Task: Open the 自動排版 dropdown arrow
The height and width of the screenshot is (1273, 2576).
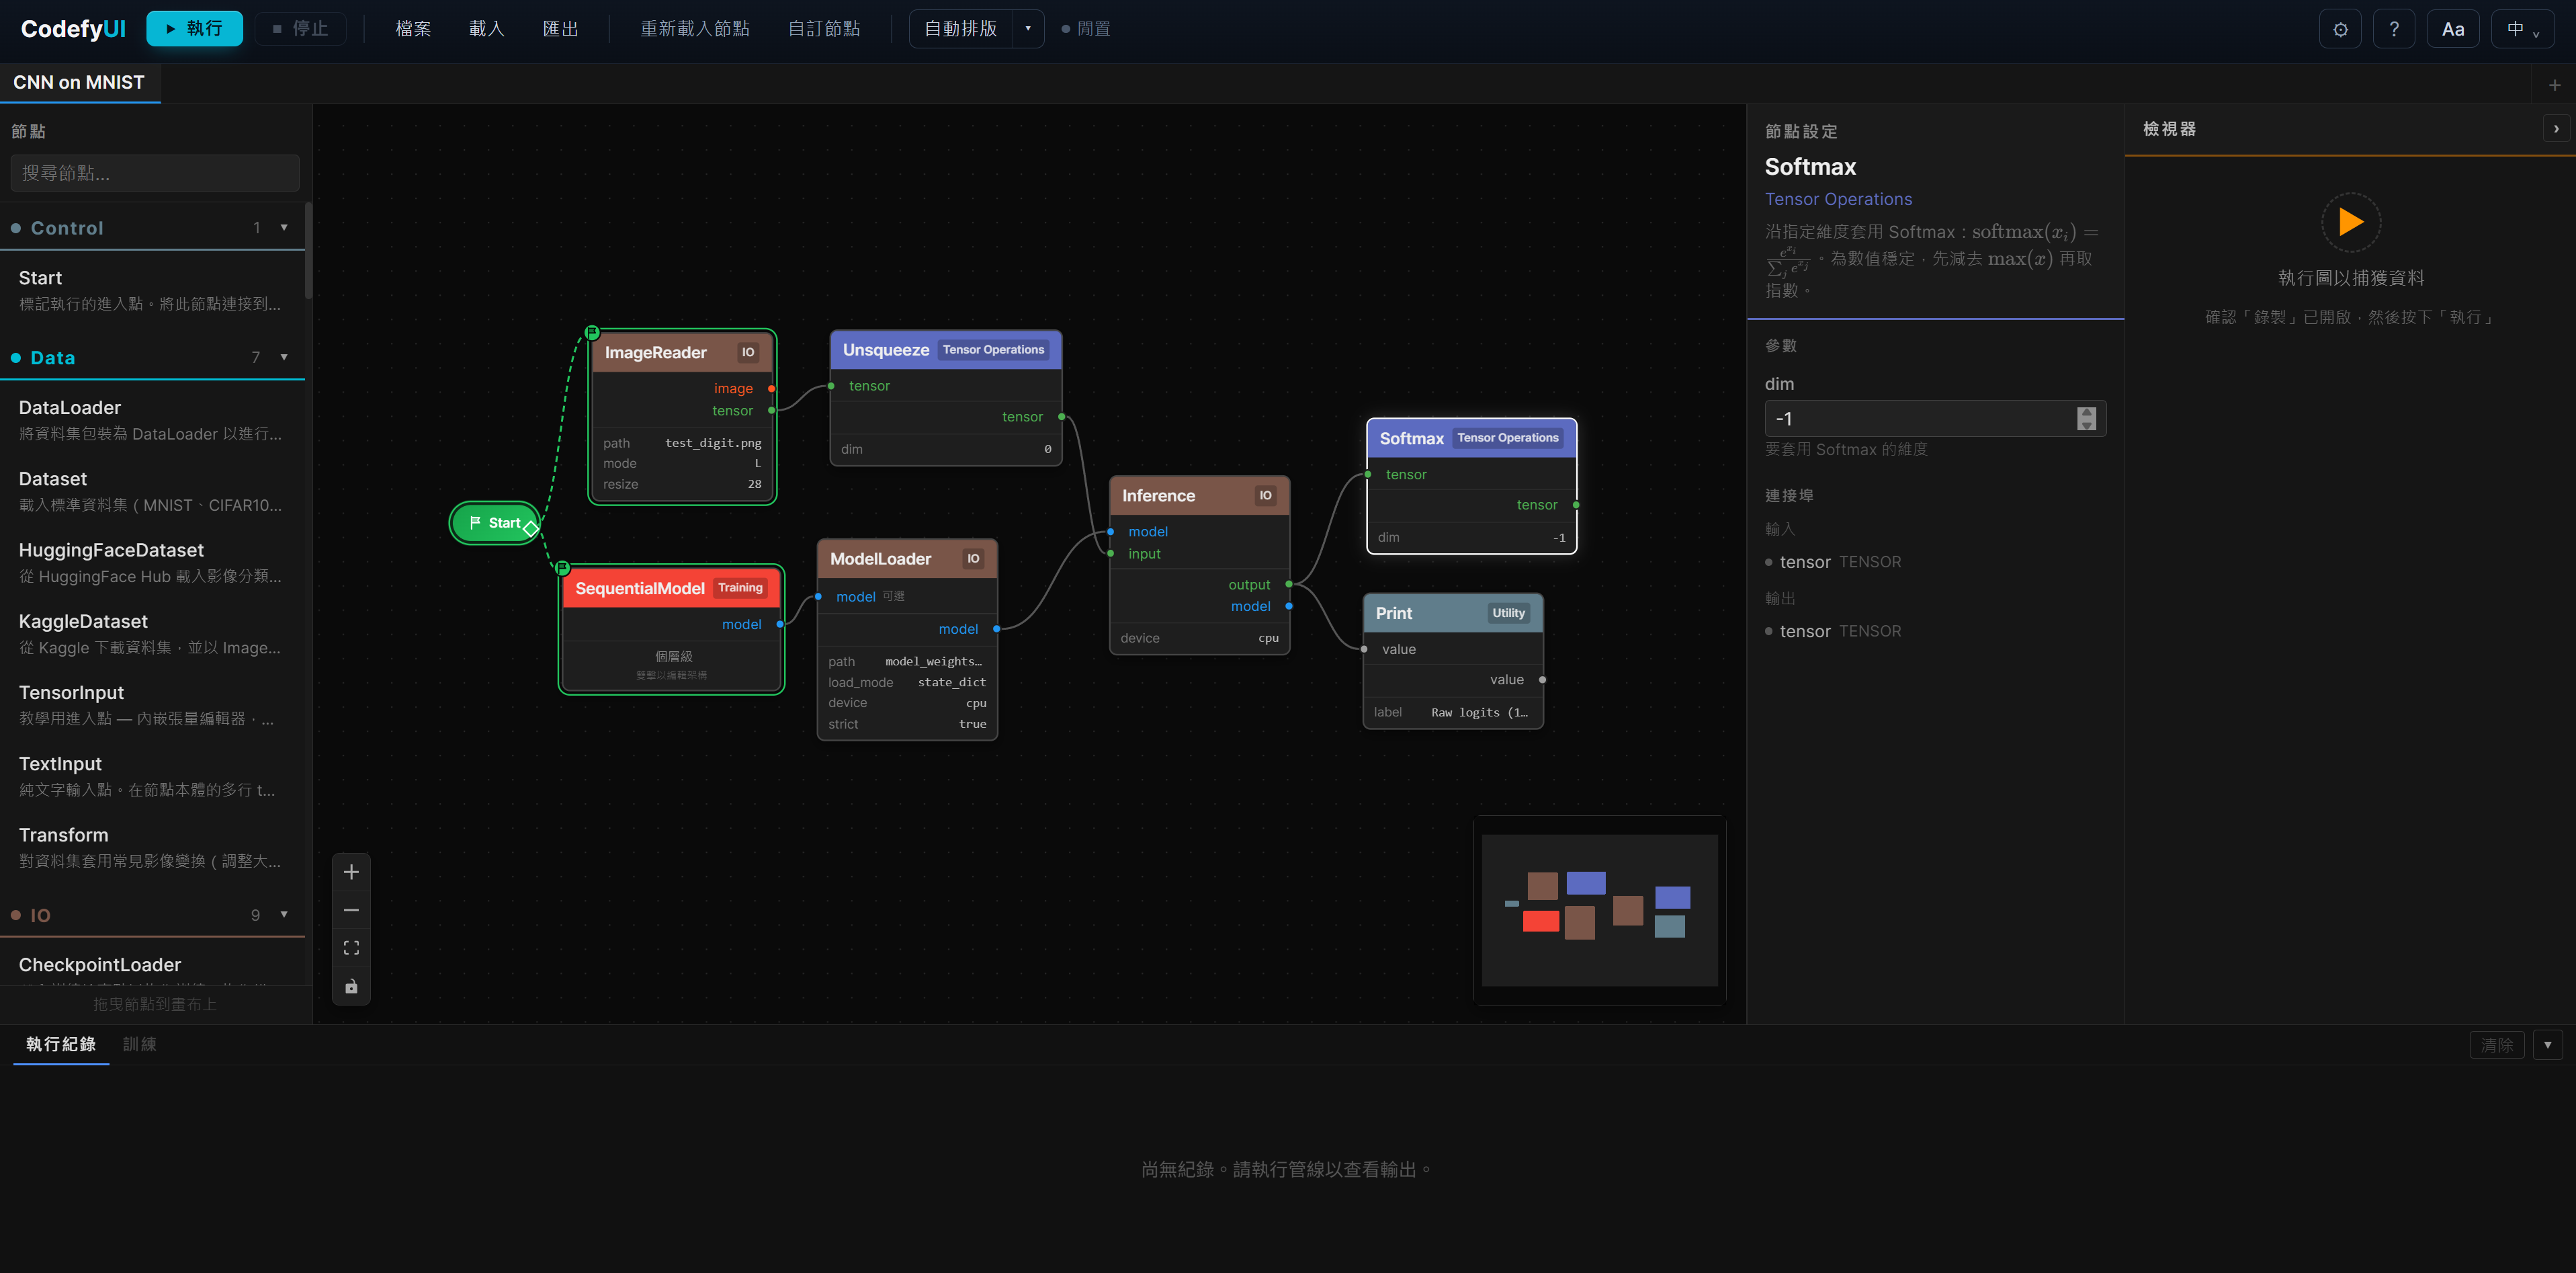Action: tap(1028, 28)
